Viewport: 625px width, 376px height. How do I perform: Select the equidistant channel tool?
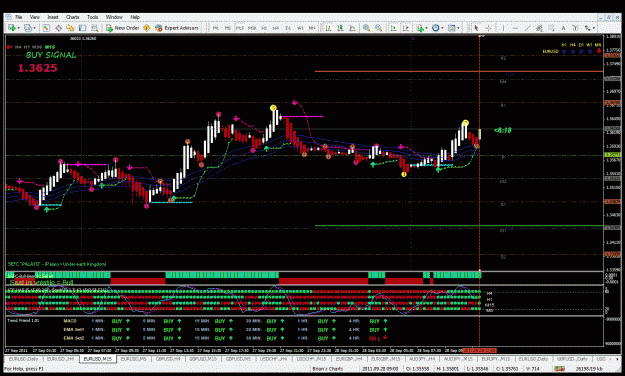point(539,28)
